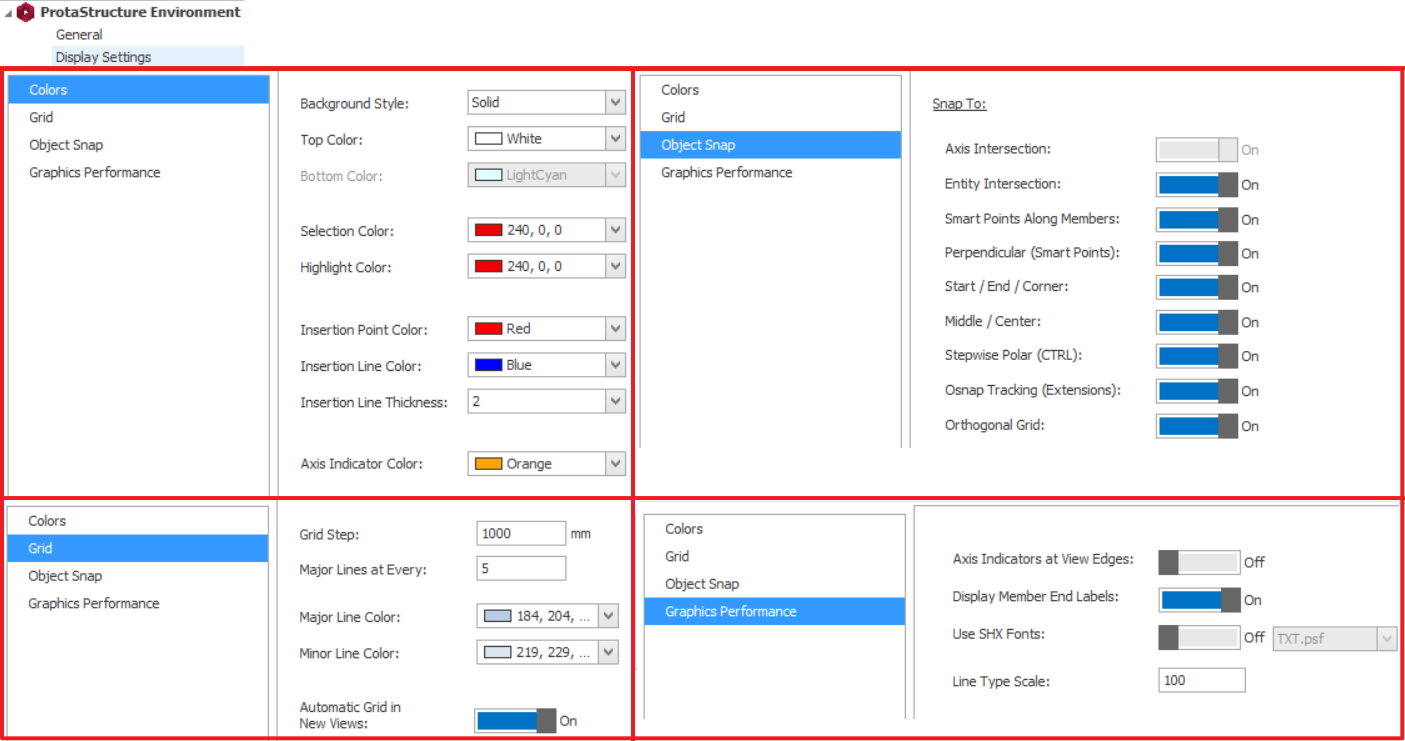Select General in the settings tree
This screenshot has height=741, width=1405.
pyautogui.click(x=79, y=35)
